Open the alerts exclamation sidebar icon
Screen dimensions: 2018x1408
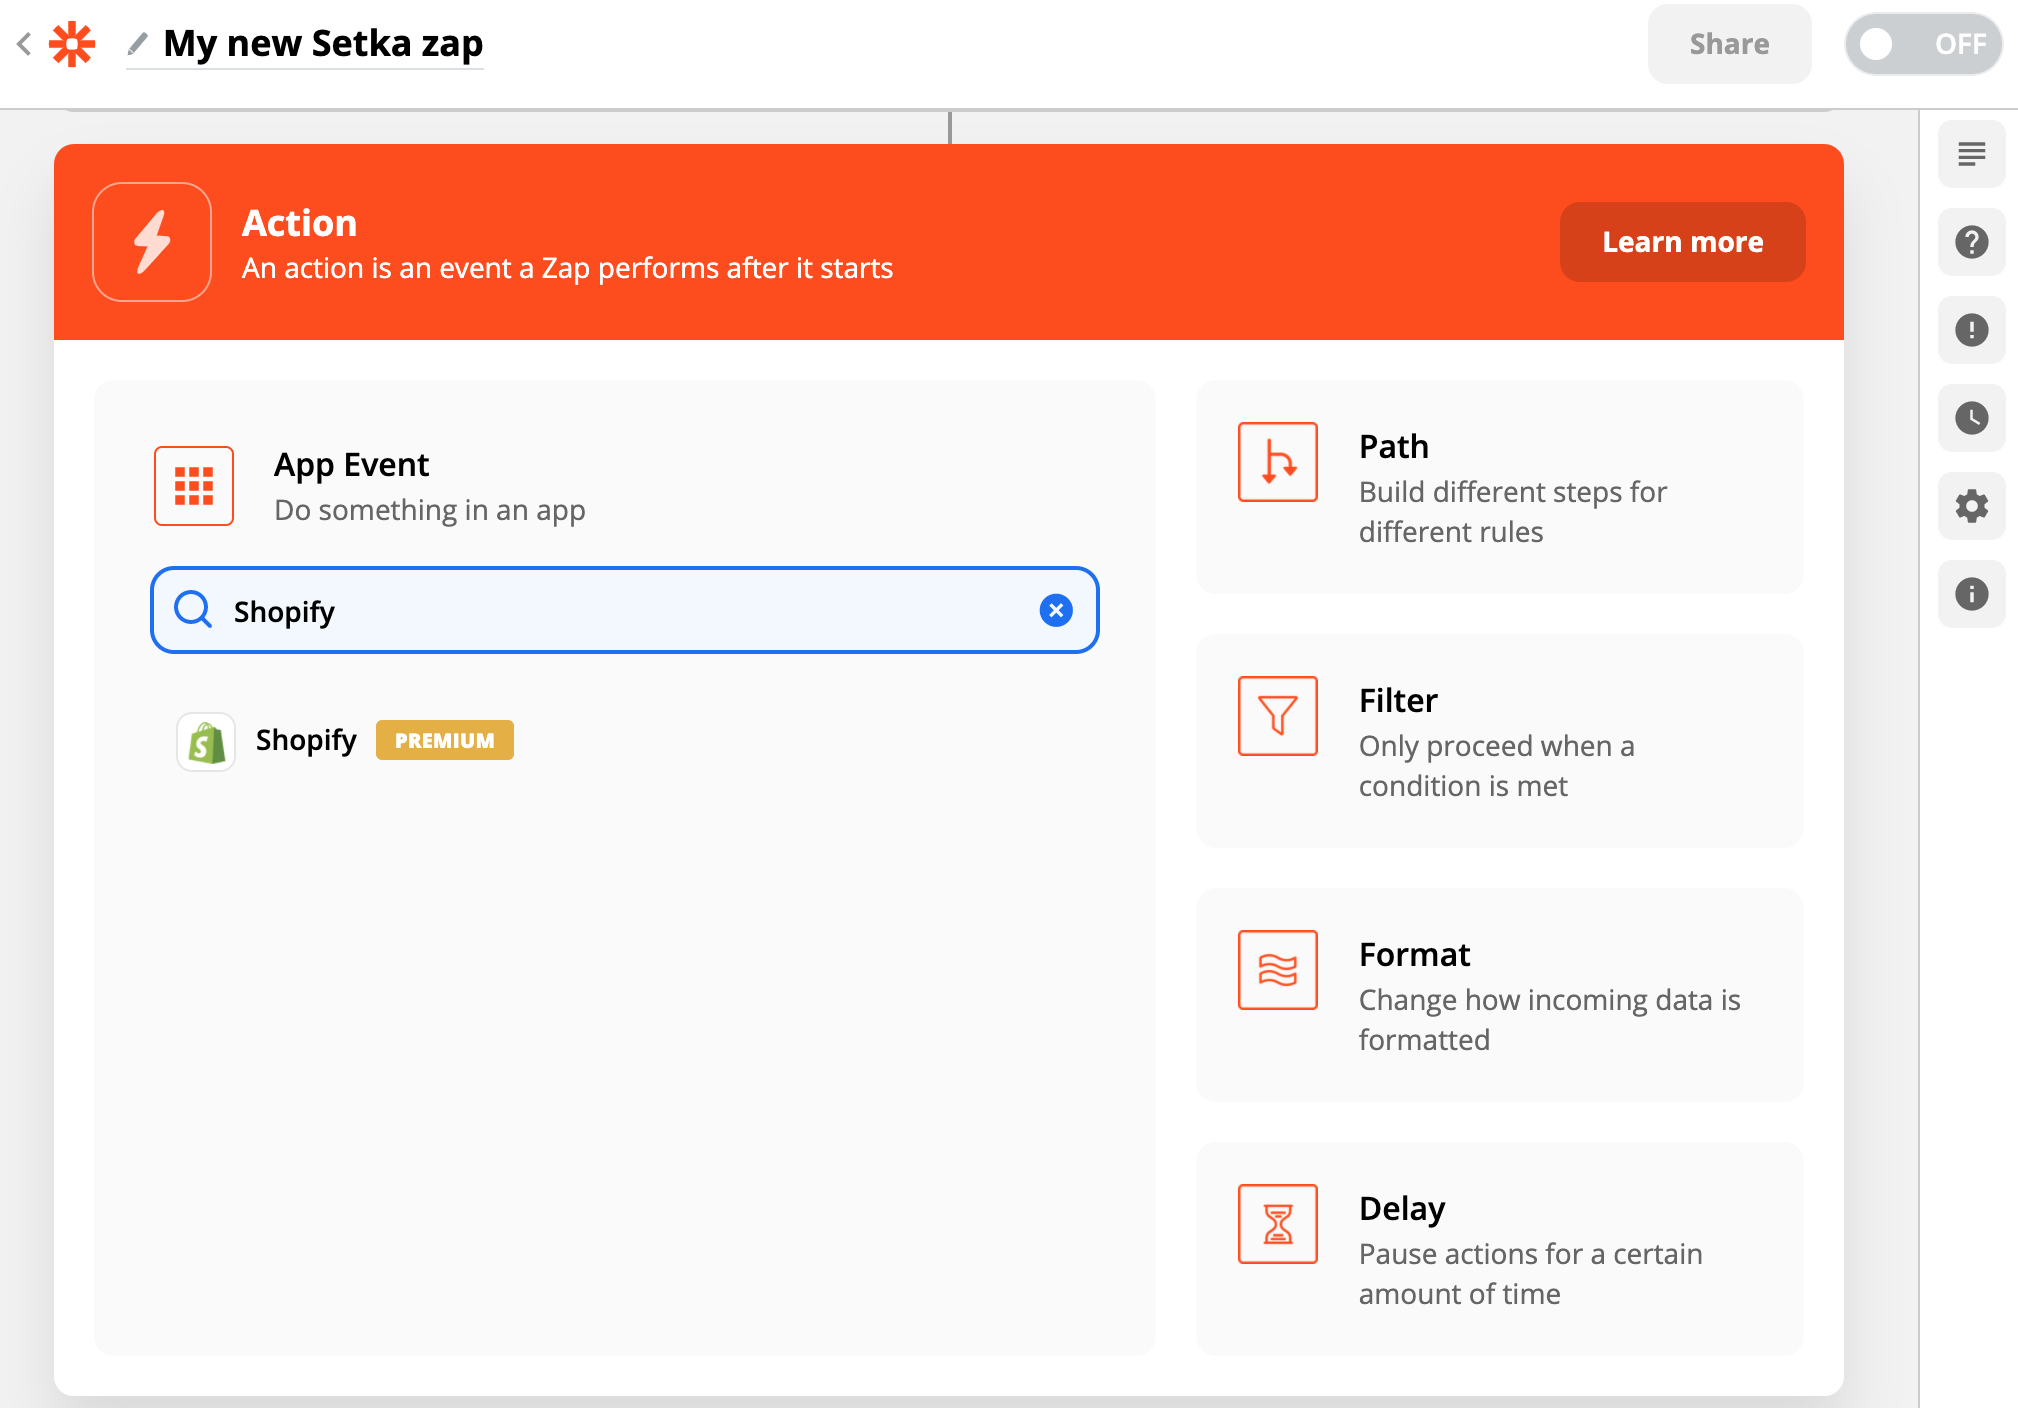[1971, 330]
